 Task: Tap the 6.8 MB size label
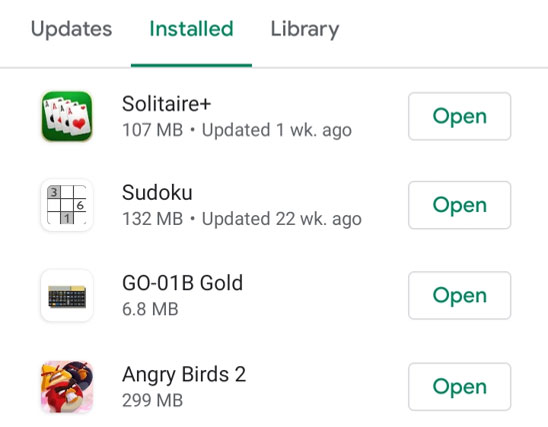click(150, 309)
